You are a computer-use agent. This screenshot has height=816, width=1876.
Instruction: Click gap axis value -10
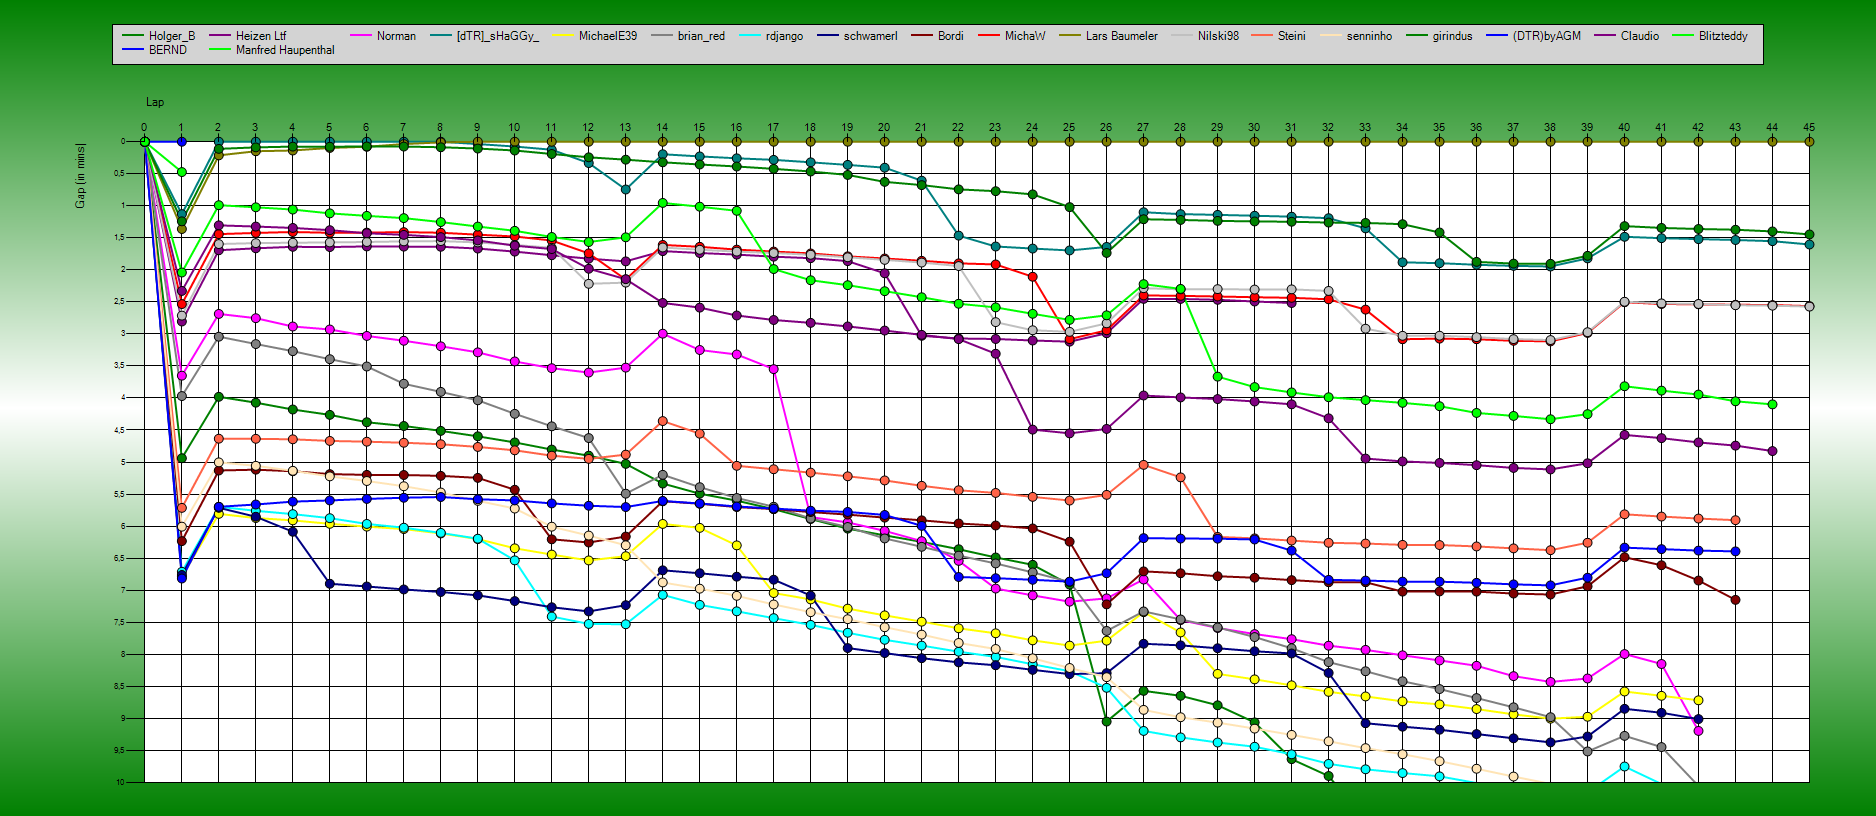[120, 782]
